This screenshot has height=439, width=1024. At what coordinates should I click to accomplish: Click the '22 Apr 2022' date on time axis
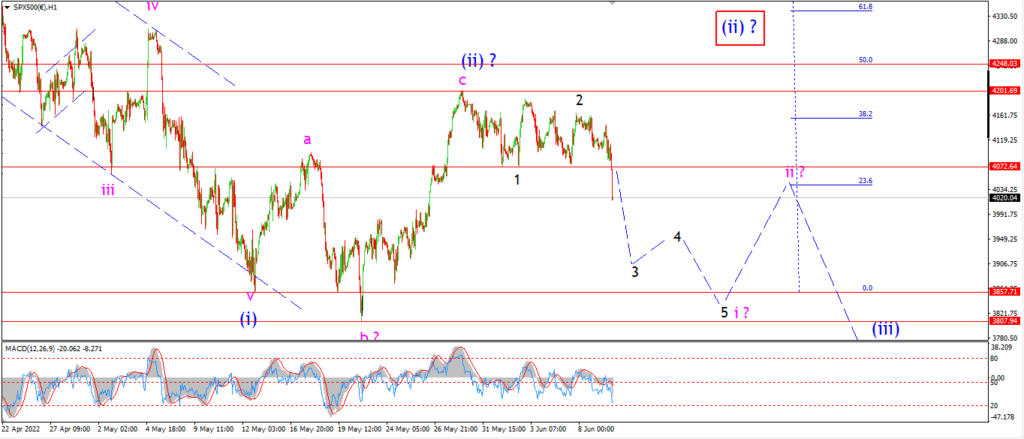click(22, 429)
